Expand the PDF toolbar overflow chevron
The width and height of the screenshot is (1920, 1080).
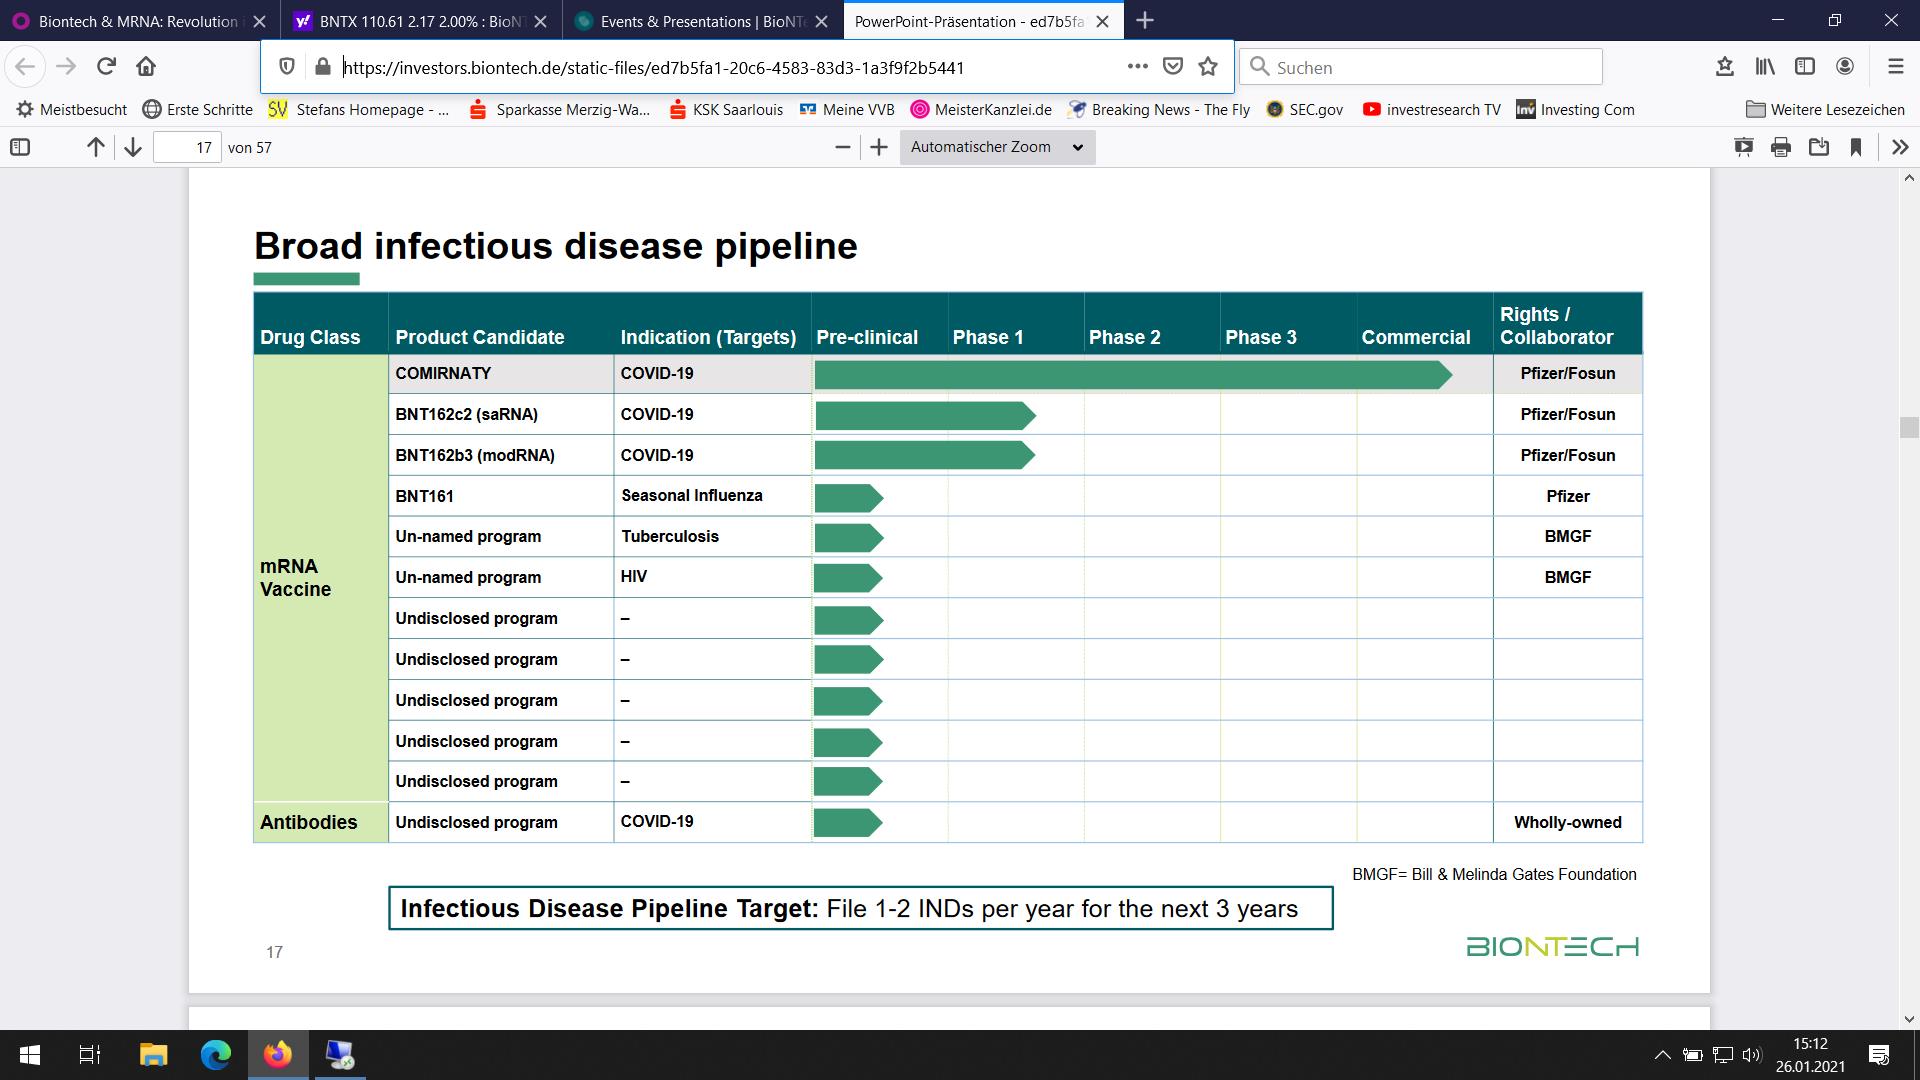(1899, 146)
